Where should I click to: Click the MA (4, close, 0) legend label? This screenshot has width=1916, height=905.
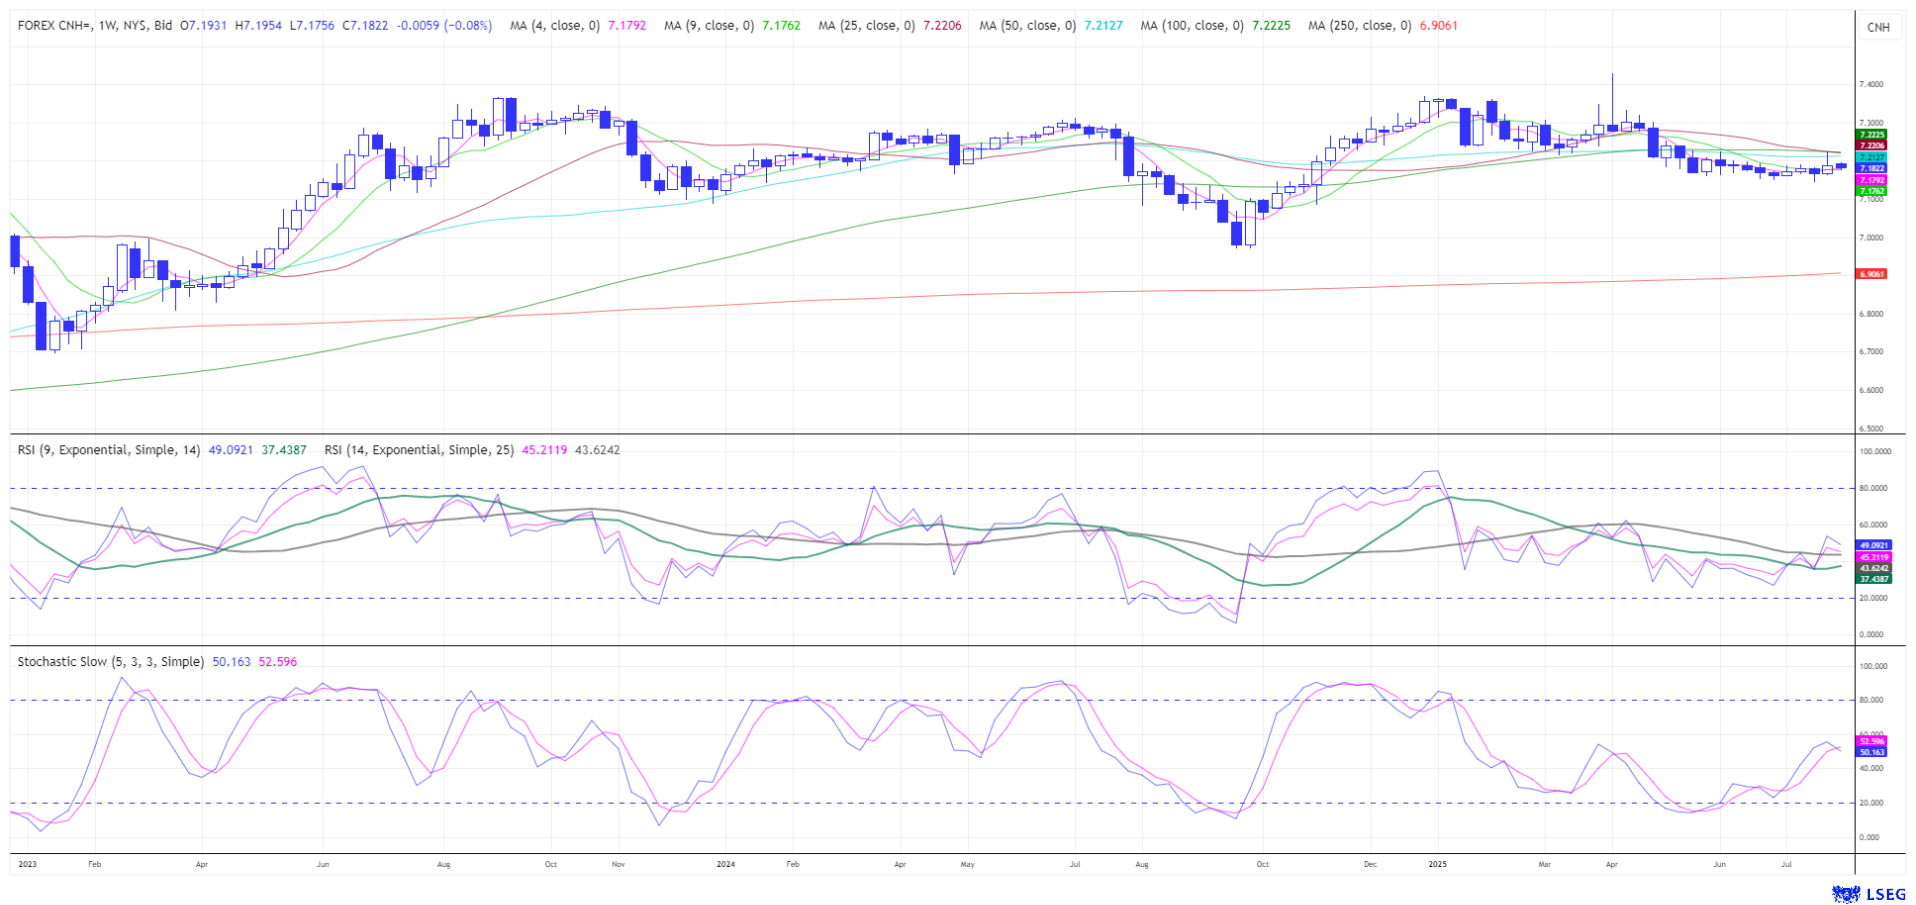(x=554, y=26)
